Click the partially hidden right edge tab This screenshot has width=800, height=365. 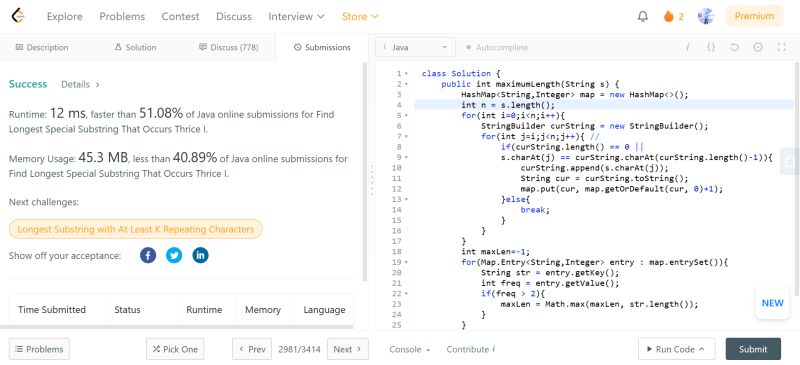pyautogui.click(x=791, y=161)
